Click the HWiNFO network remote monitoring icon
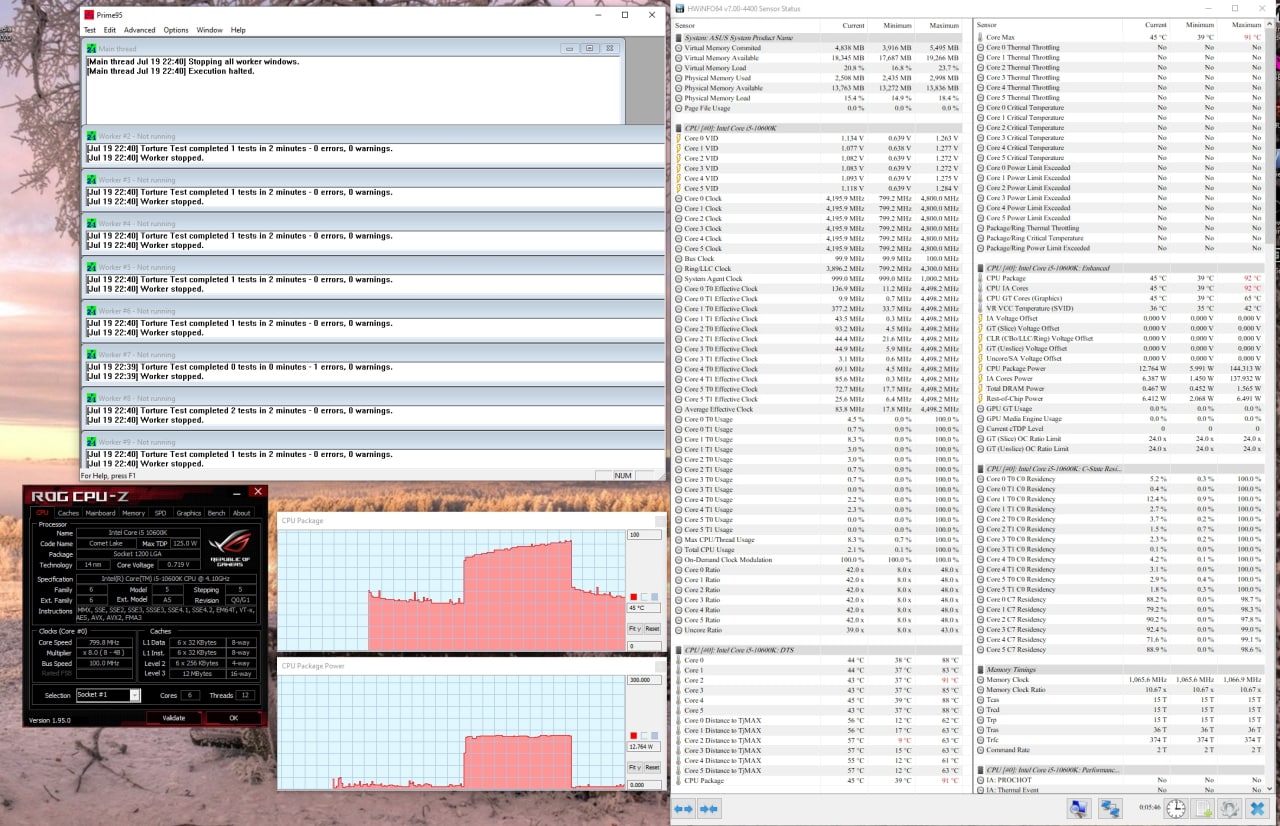 (1110, 808)
